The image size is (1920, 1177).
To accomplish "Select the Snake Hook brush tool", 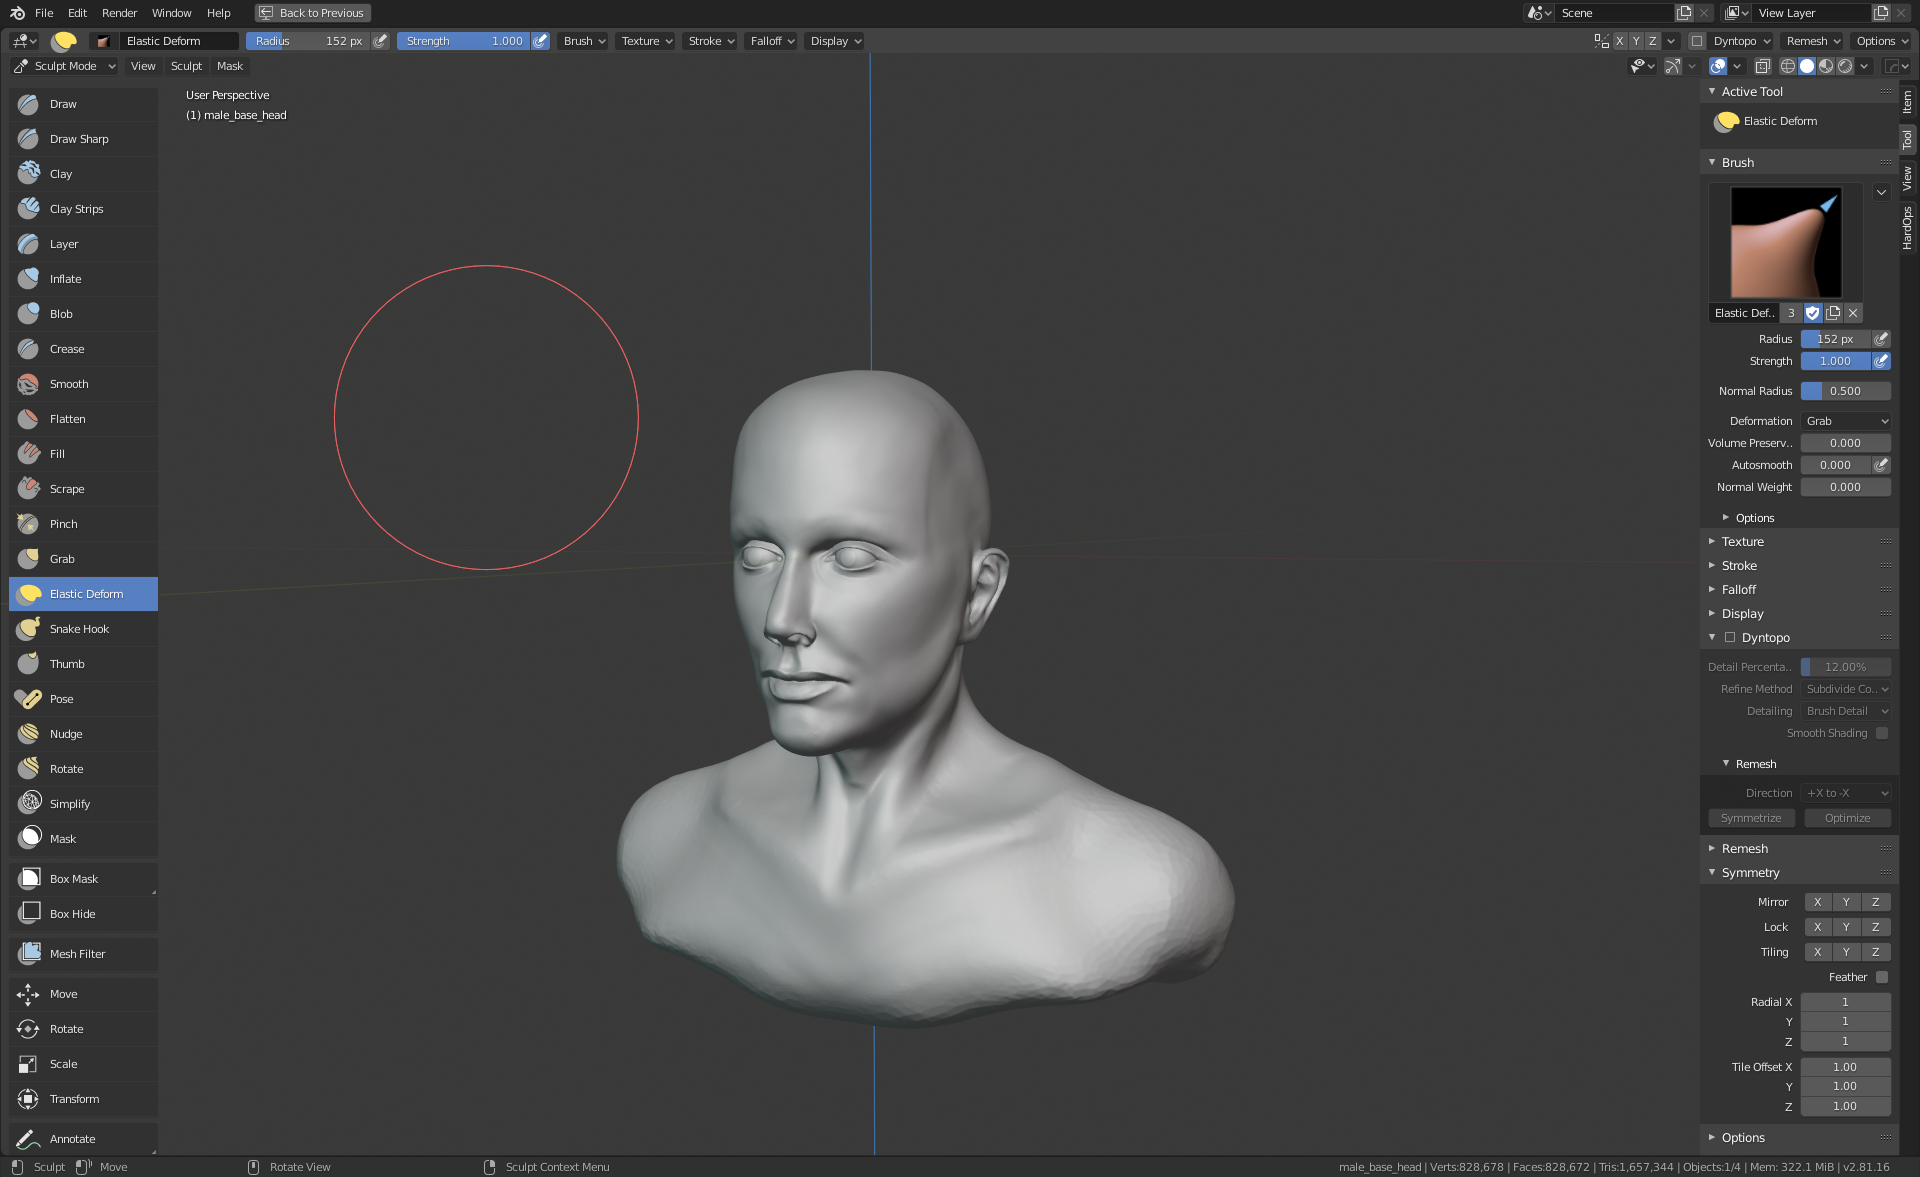I will pyautogui.click(x=79, y=629).
